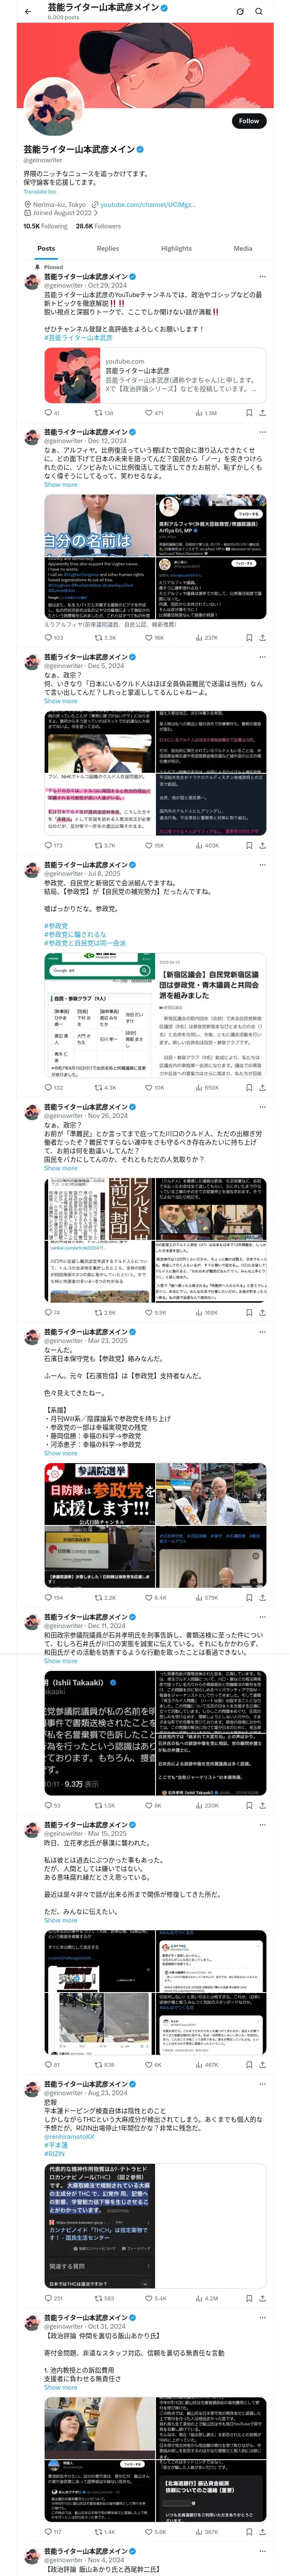
Task: Click the Translate bio link
Action: coord(40,192)
